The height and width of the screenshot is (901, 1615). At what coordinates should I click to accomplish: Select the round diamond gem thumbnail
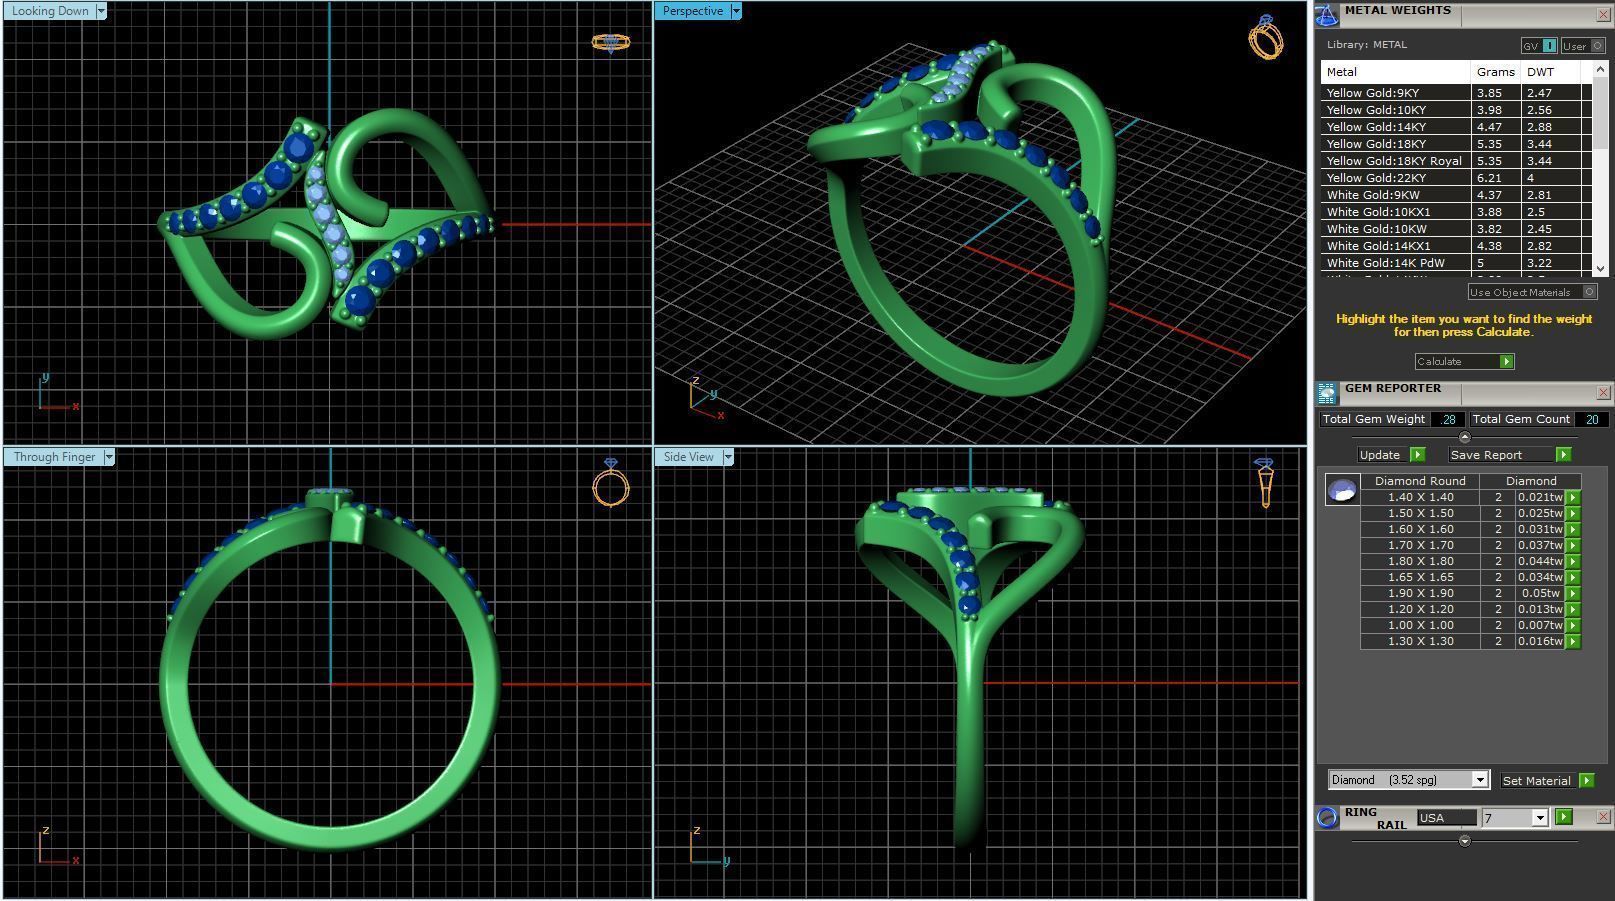(1342, 490)
